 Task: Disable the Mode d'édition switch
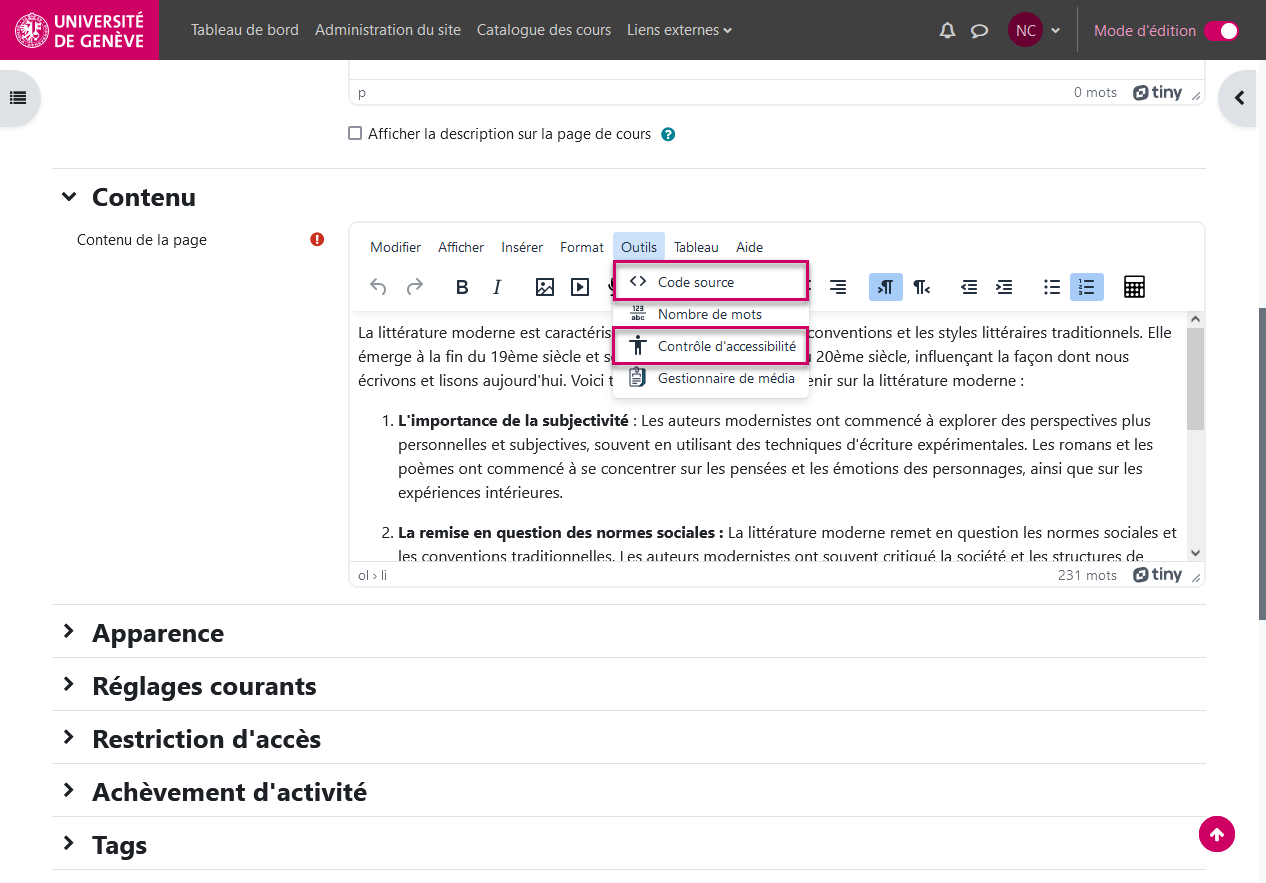coord(1221,31)
